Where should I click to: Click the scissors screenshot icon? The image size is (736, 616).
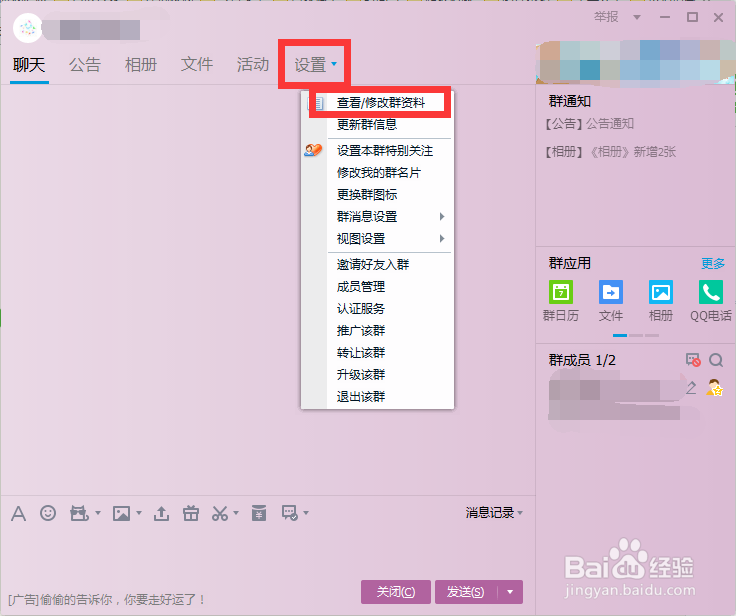[x=220, y=513]
